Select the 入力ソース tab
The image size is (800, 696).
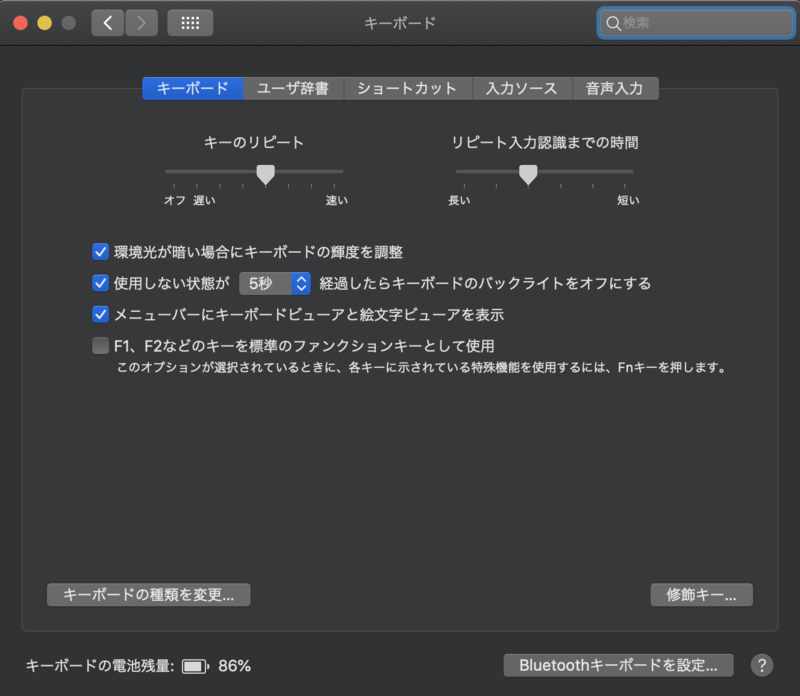(520, 88)
